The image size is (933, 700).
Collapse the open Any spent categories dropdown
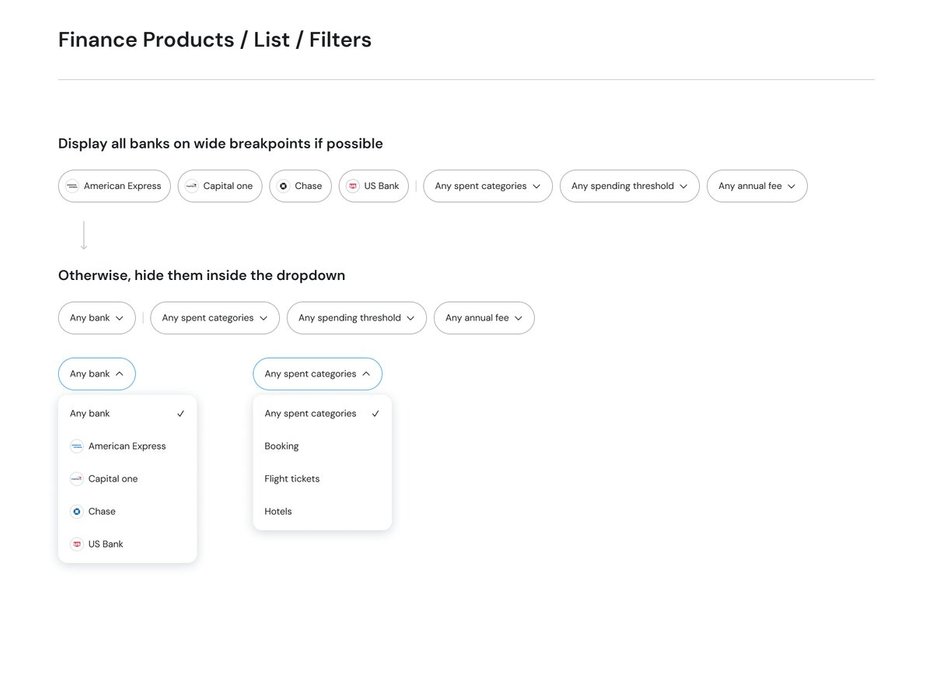tap(317, 374)
